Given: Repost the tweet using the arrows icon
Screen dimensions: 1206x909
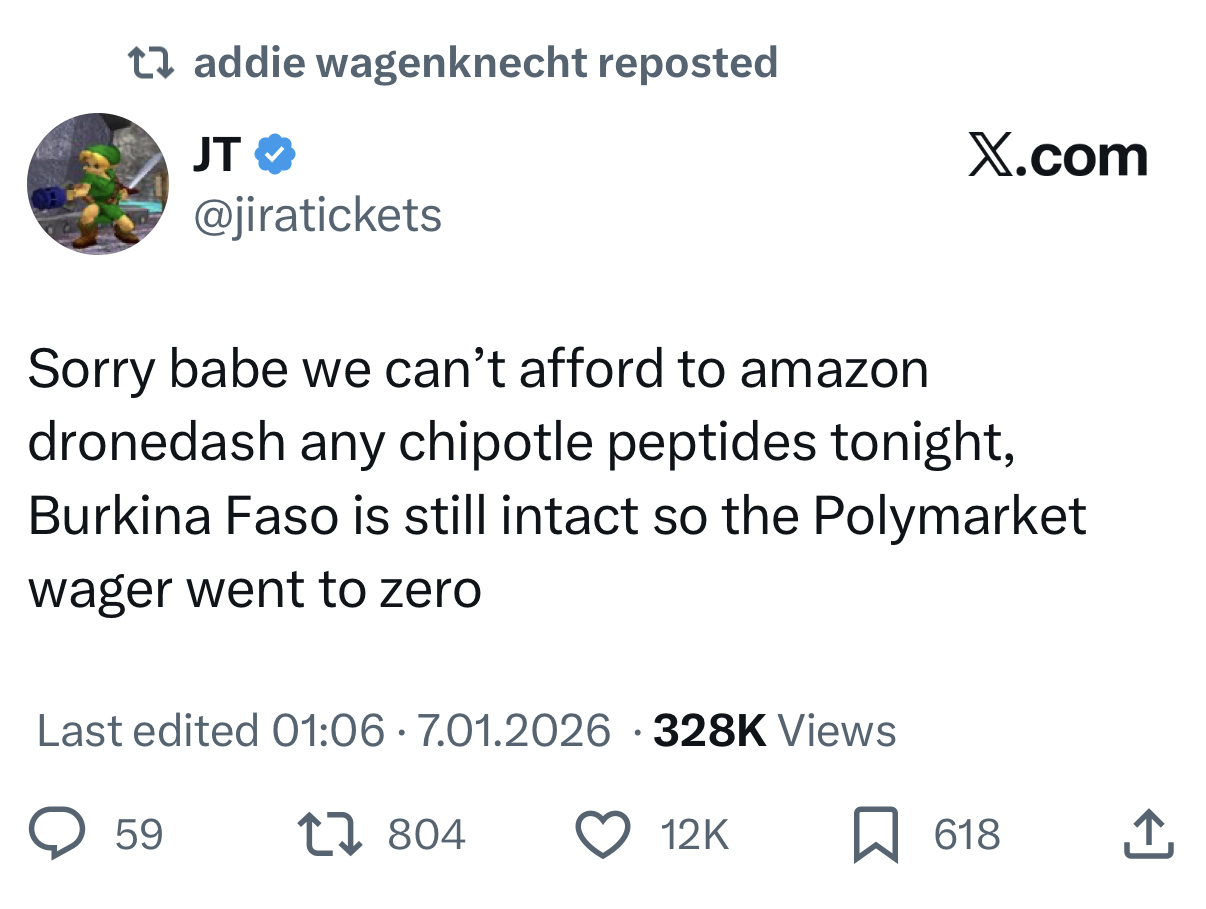Looking at the screenshot, I should (330, 834).
